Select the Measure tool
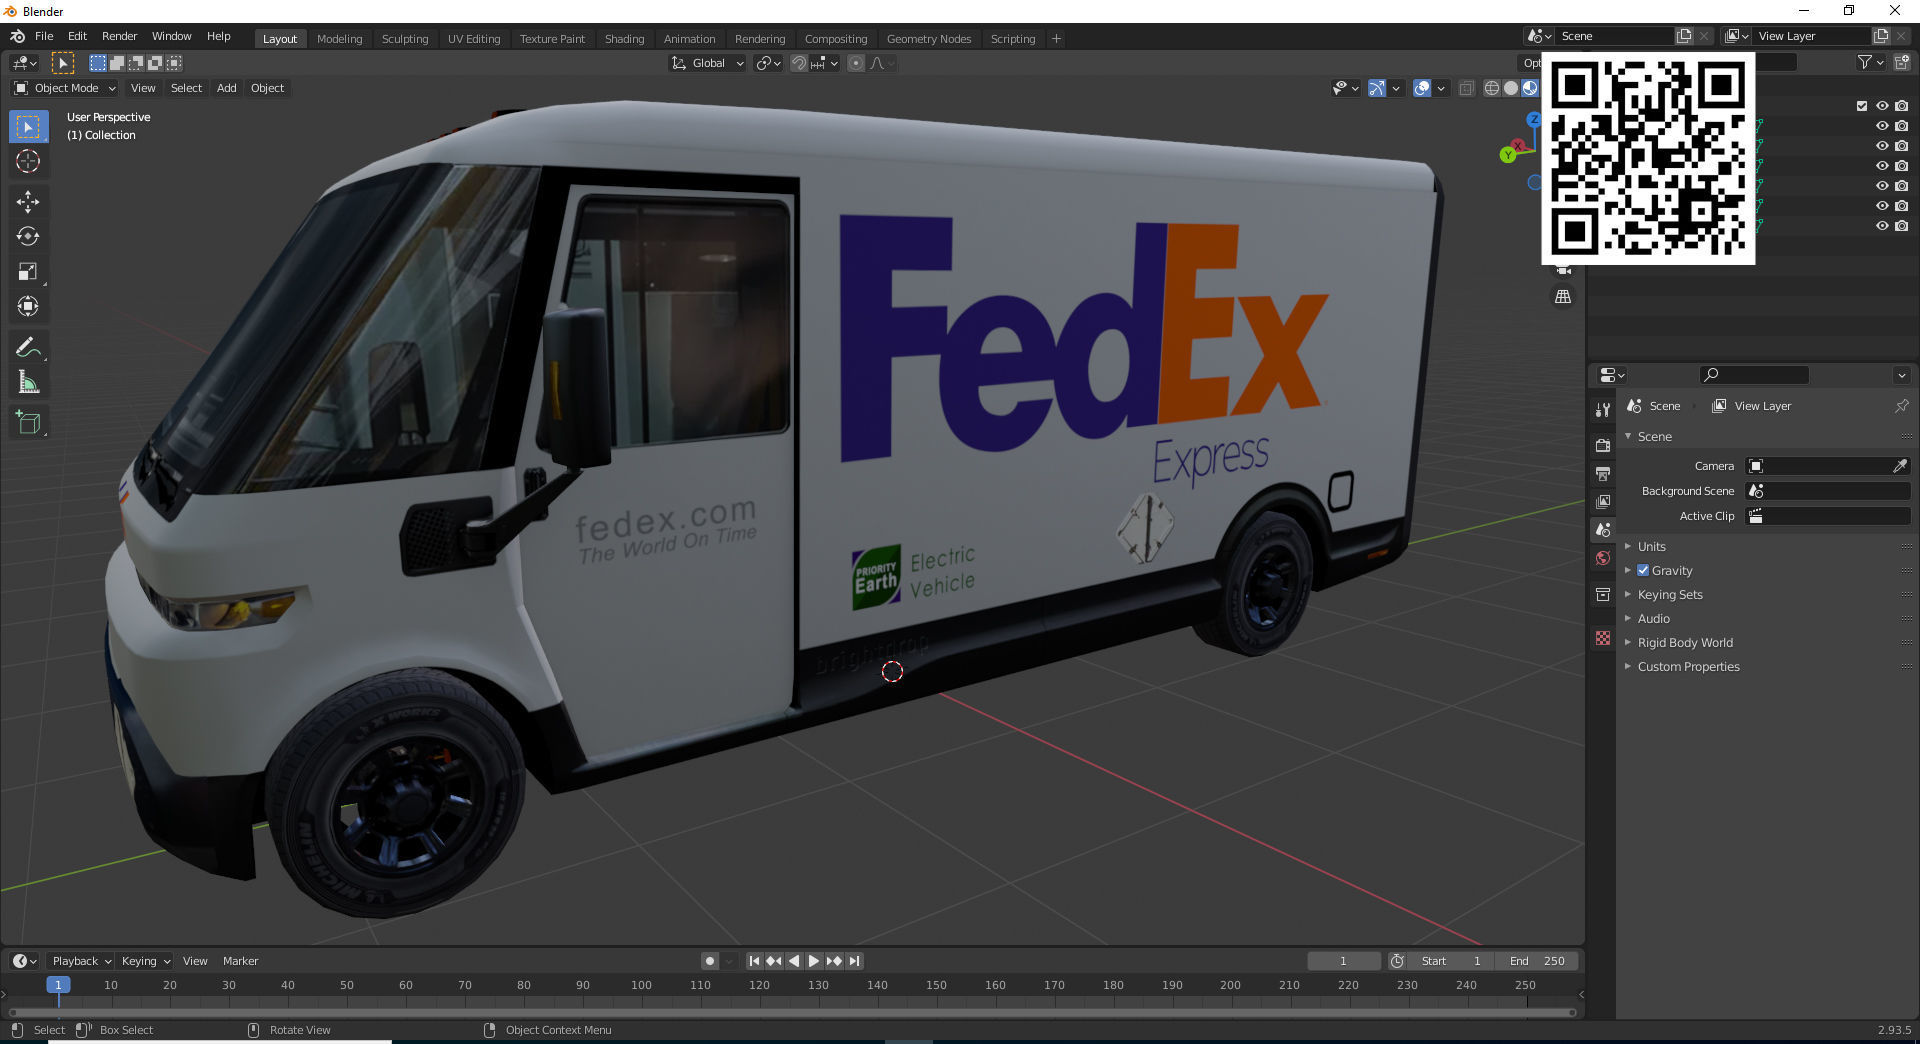 tap(28, 382)
